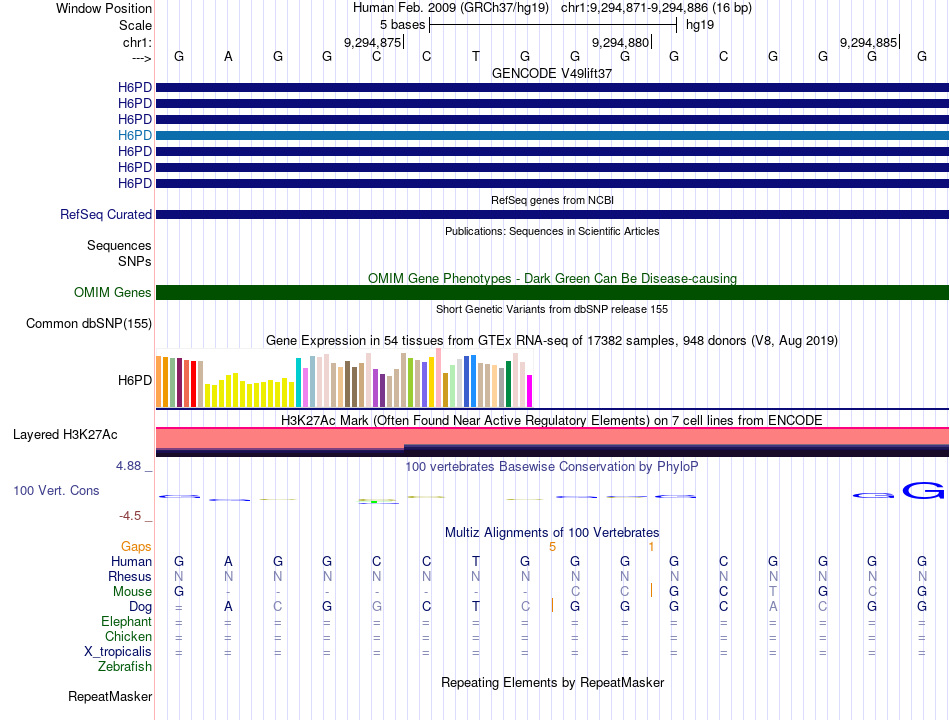Click the X_tropicalis alignment row label
Screen dimensions: 950x720
118,652
